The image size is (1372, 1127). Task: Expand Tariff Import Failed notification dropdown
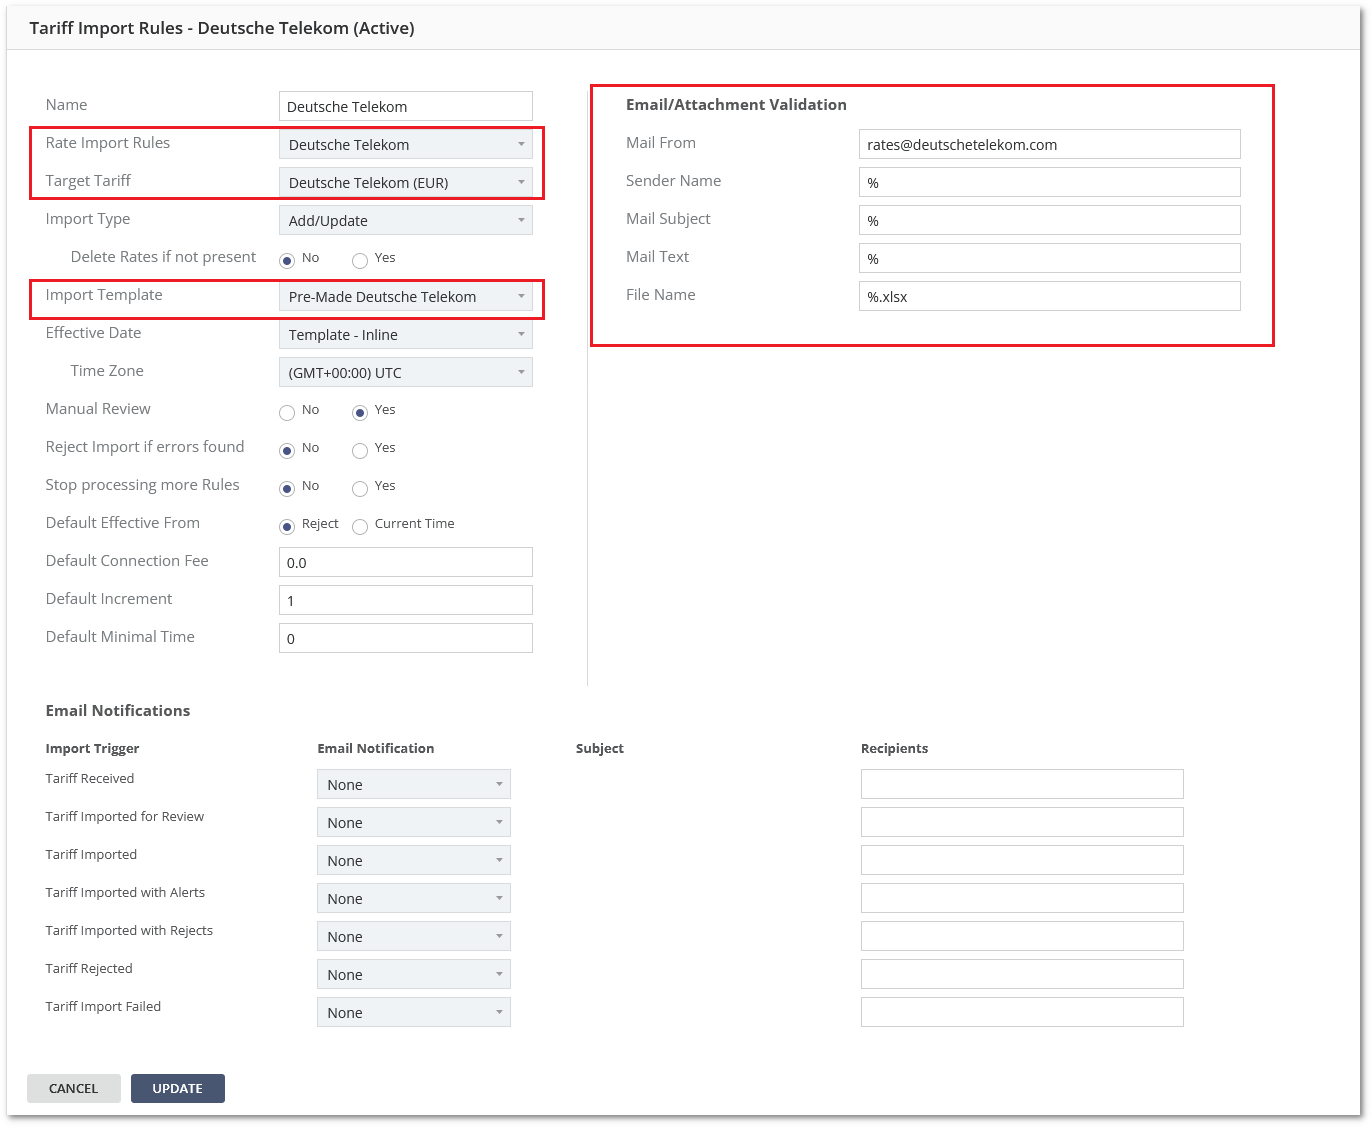coord(413,1013)
